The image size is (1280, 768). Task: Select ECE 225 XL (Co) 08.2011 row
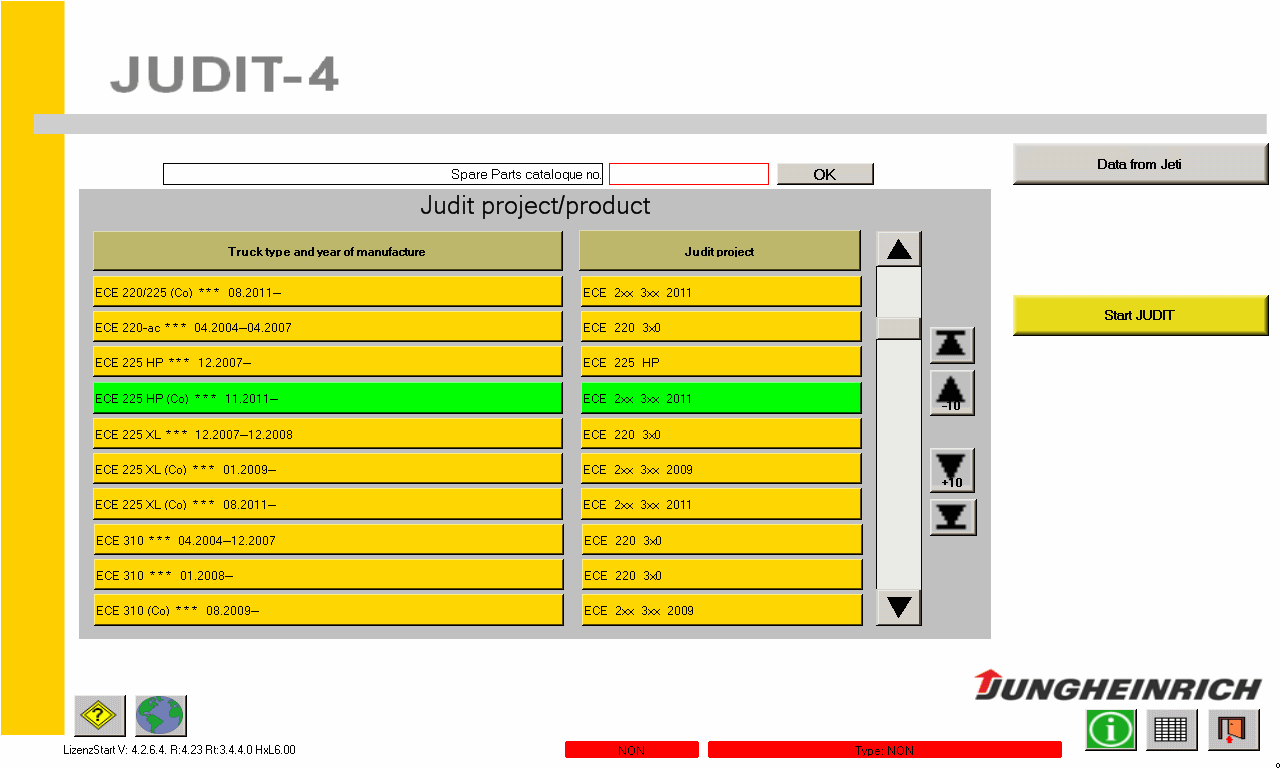coord(328,504)
